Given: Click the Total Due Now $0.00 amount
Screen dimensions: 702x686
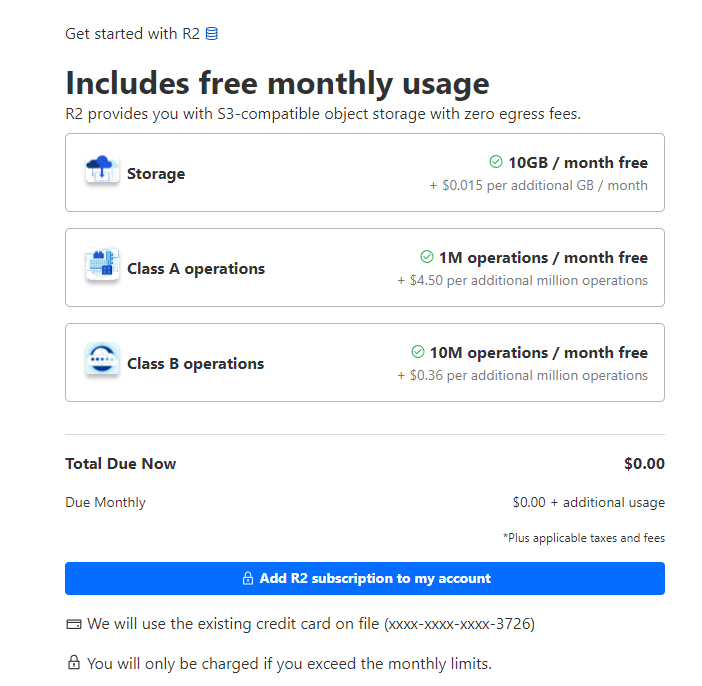Looking at the screenshot, I should [644, 464].
